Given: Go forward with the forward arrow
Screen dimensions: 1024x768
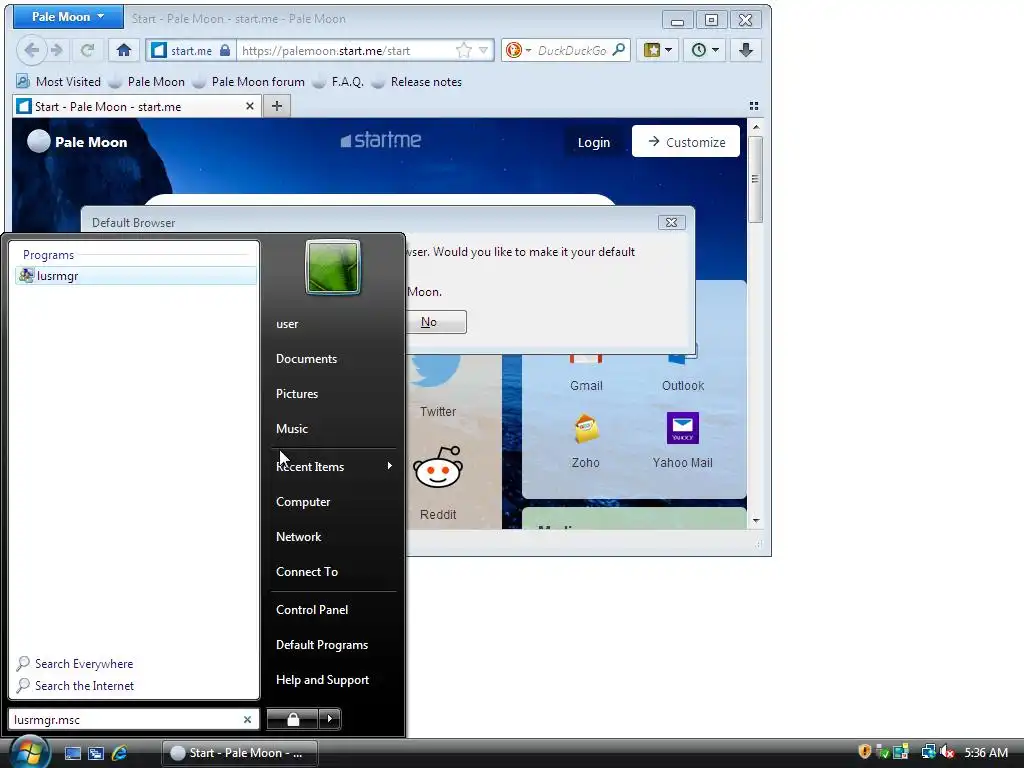Looking at the screenshot, I should tap(57, 50).
